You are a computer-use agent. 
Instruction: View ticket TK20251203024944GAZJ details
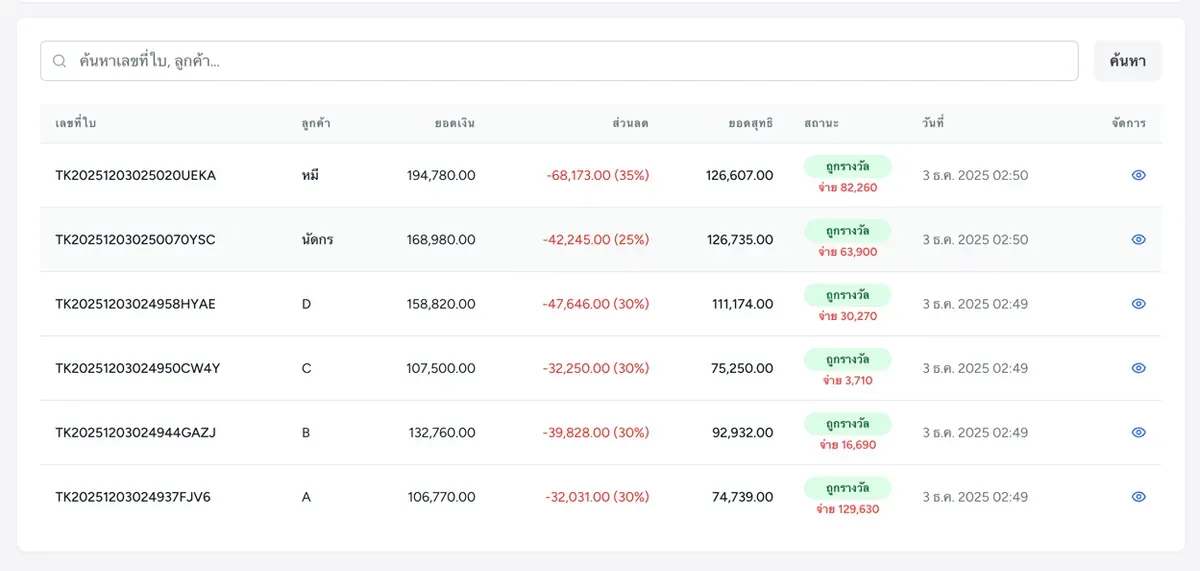click(x=1138, y=433)
